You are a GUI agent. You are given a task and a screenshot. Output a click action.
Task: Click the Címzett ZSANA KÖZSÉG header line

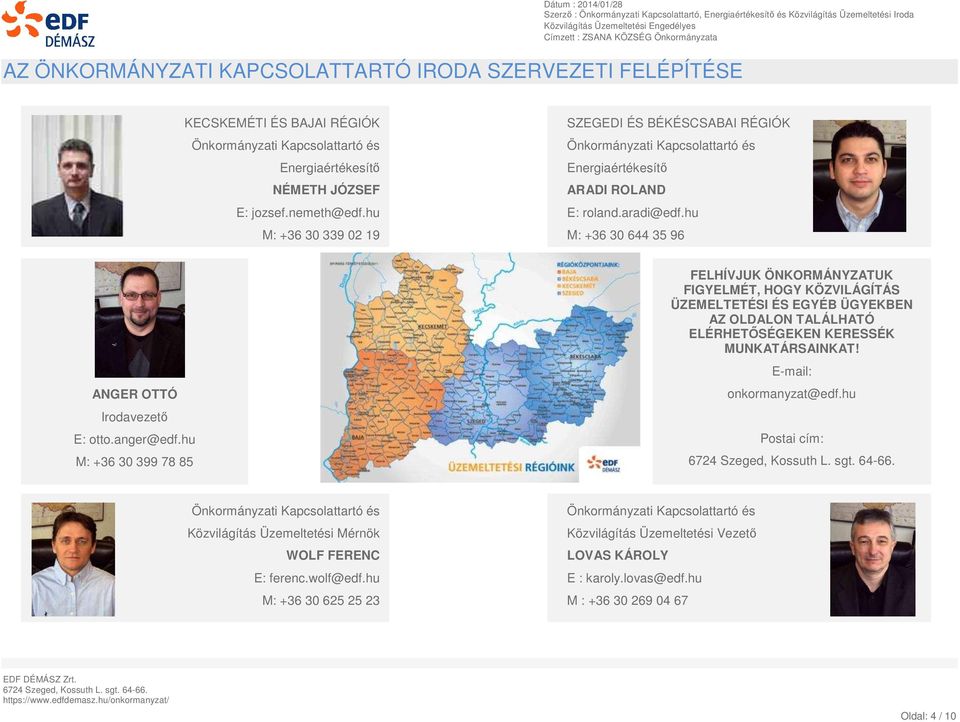(630, 37)
